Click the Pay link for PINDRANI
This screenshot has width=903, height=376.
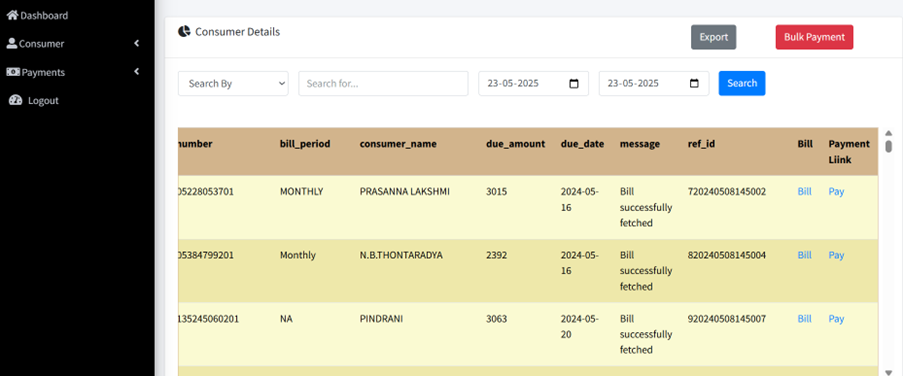[836, 318]
